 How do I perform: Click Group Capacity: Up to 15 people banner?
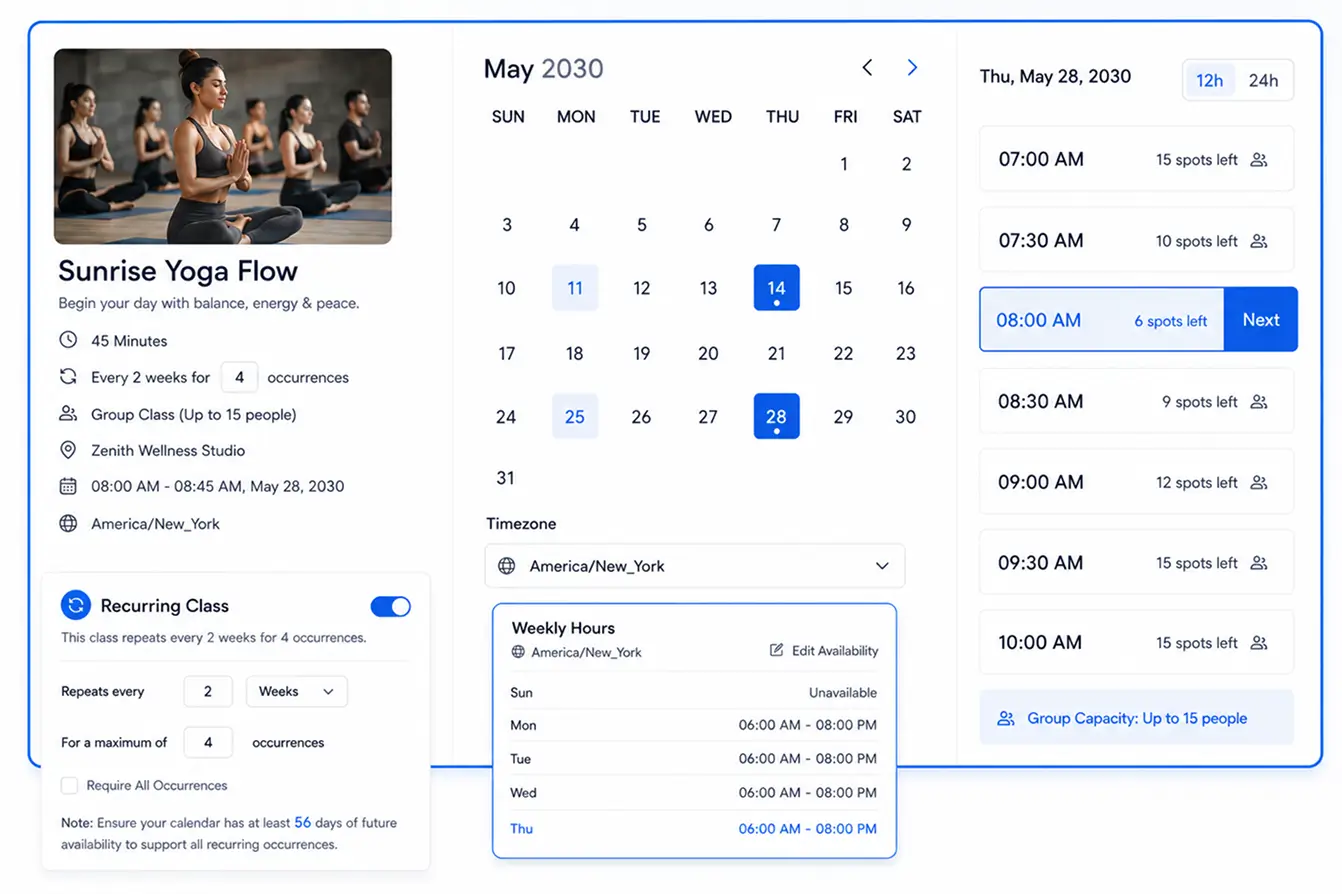pos(1136,718)
